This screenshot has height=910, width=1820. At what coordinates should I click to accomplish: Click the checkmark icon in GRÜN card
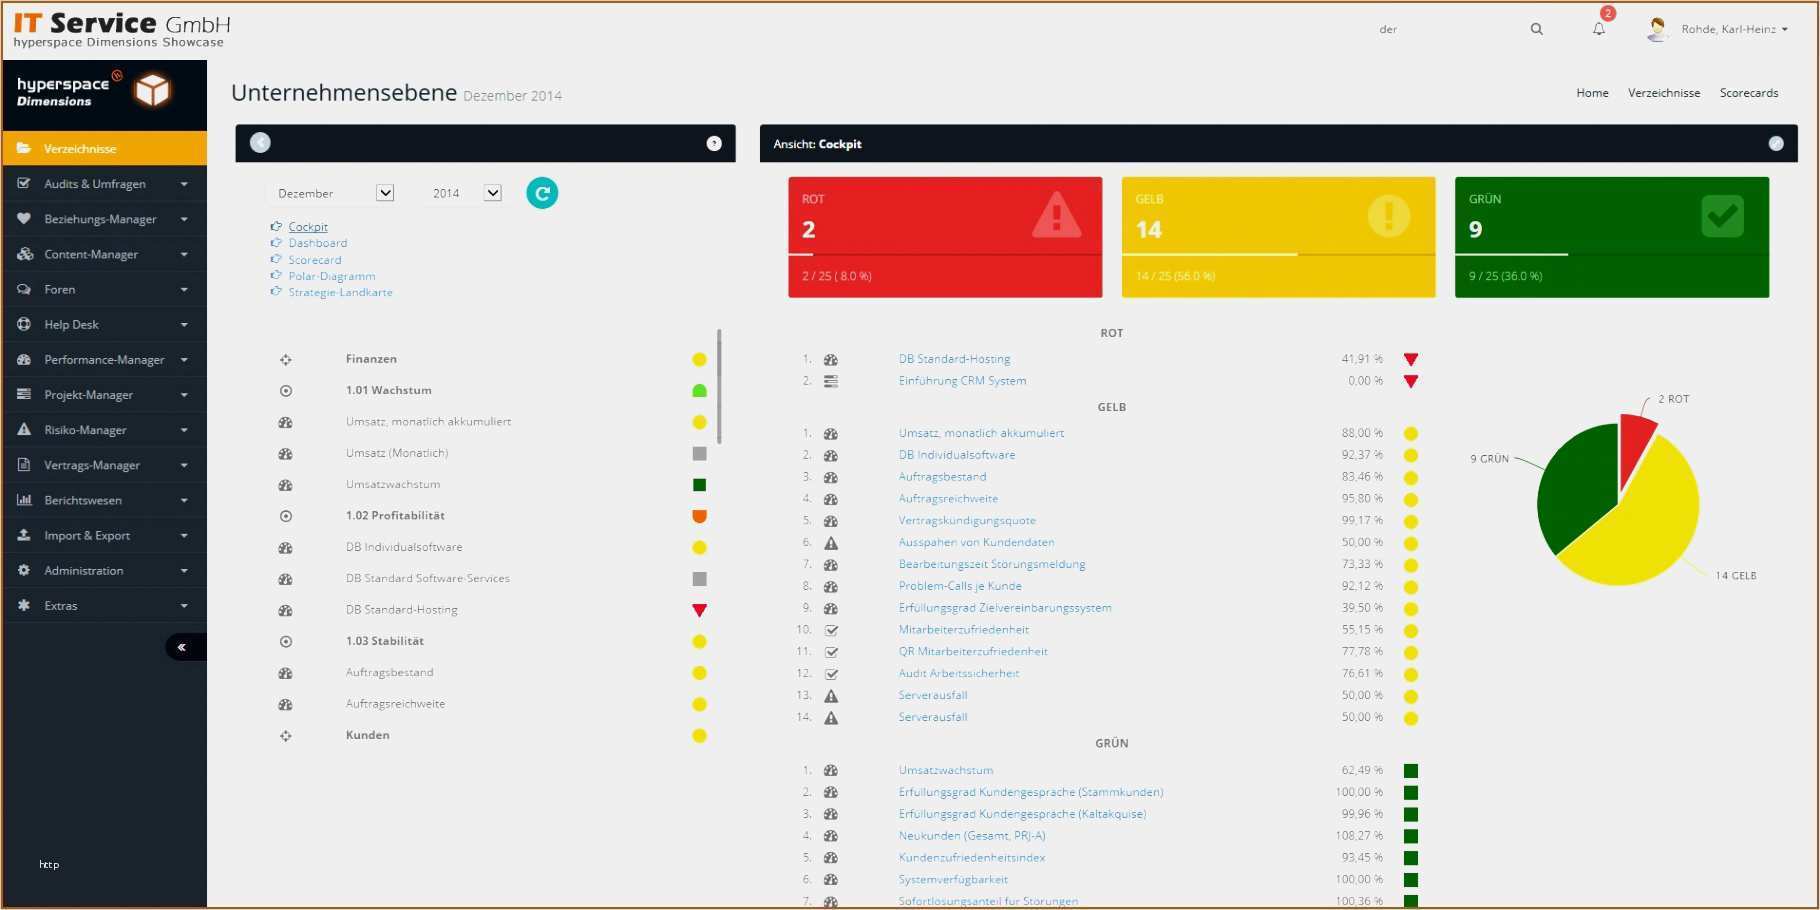pos(1722,216)
